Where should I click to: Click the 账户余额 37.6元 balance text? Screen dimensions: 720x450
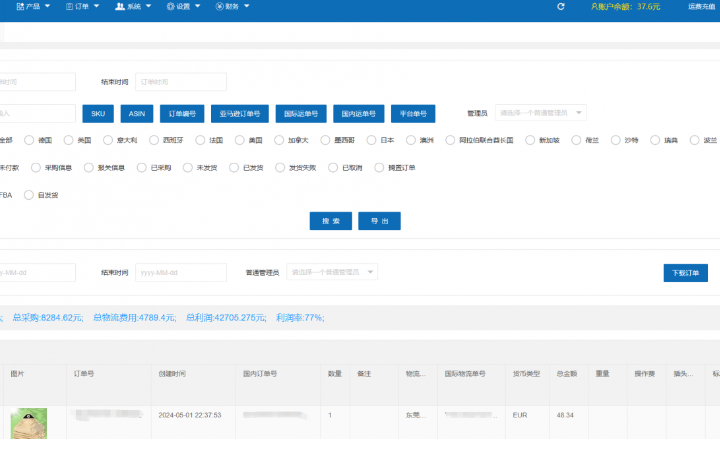pos(625,6)
